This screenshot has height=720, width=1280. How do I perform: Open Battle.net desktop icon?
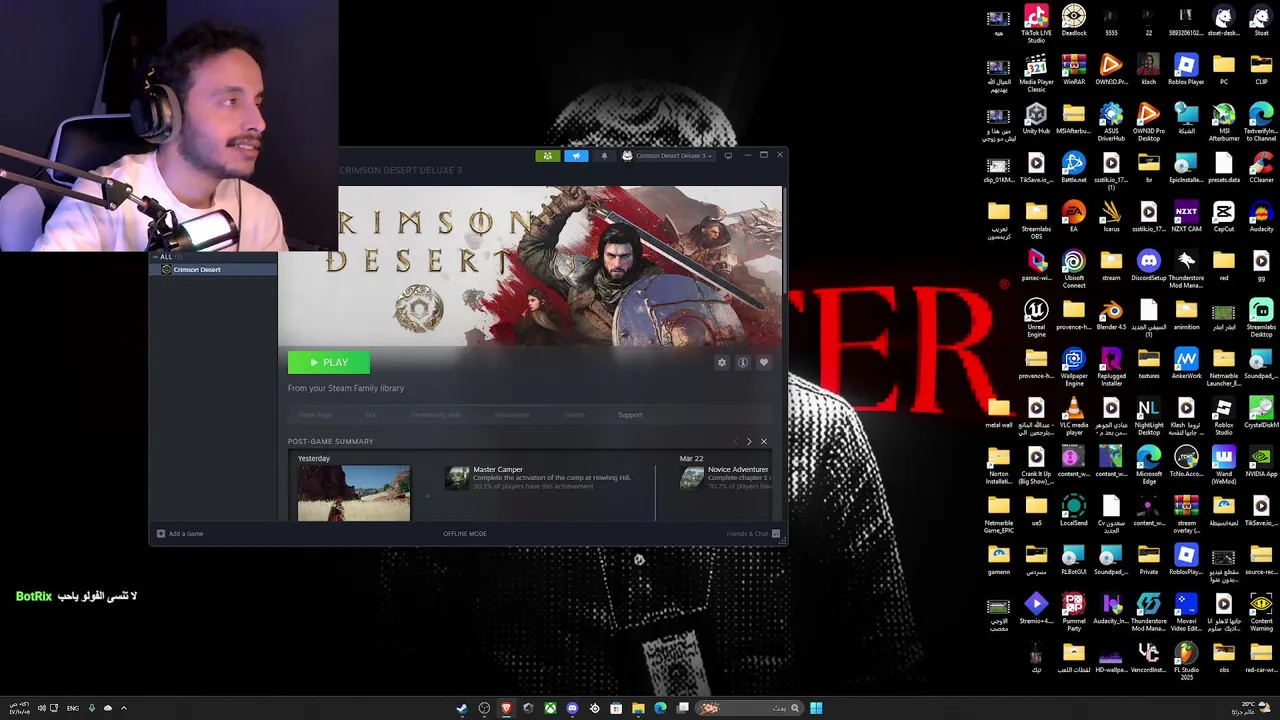[x=1074, y=168]
